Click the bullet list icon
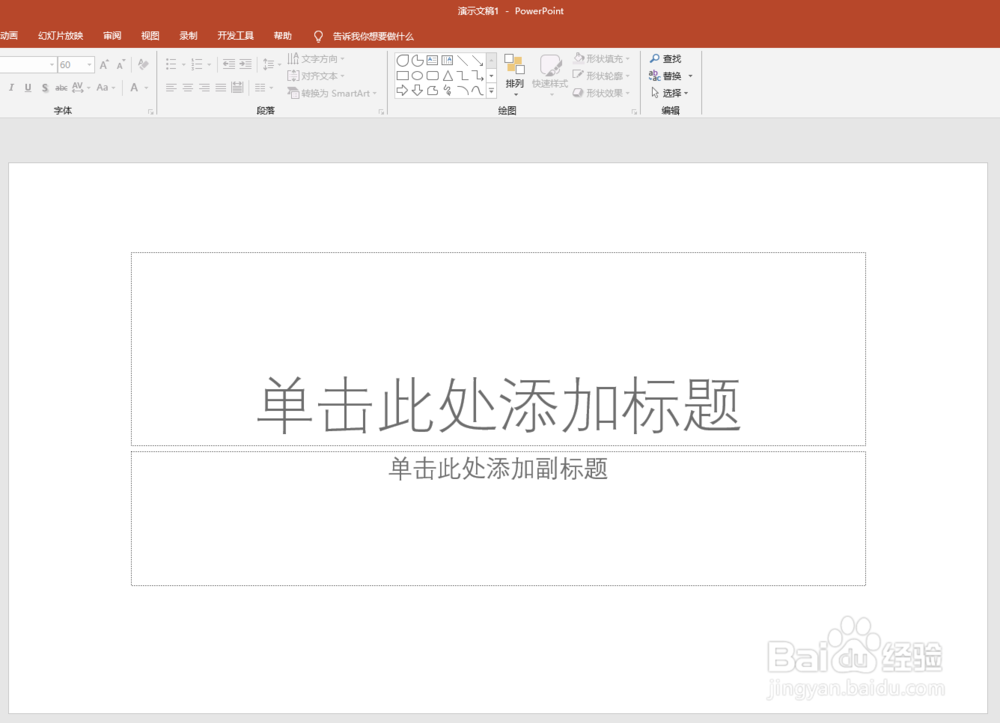The image size is (1000, 723). click(171, 64)
